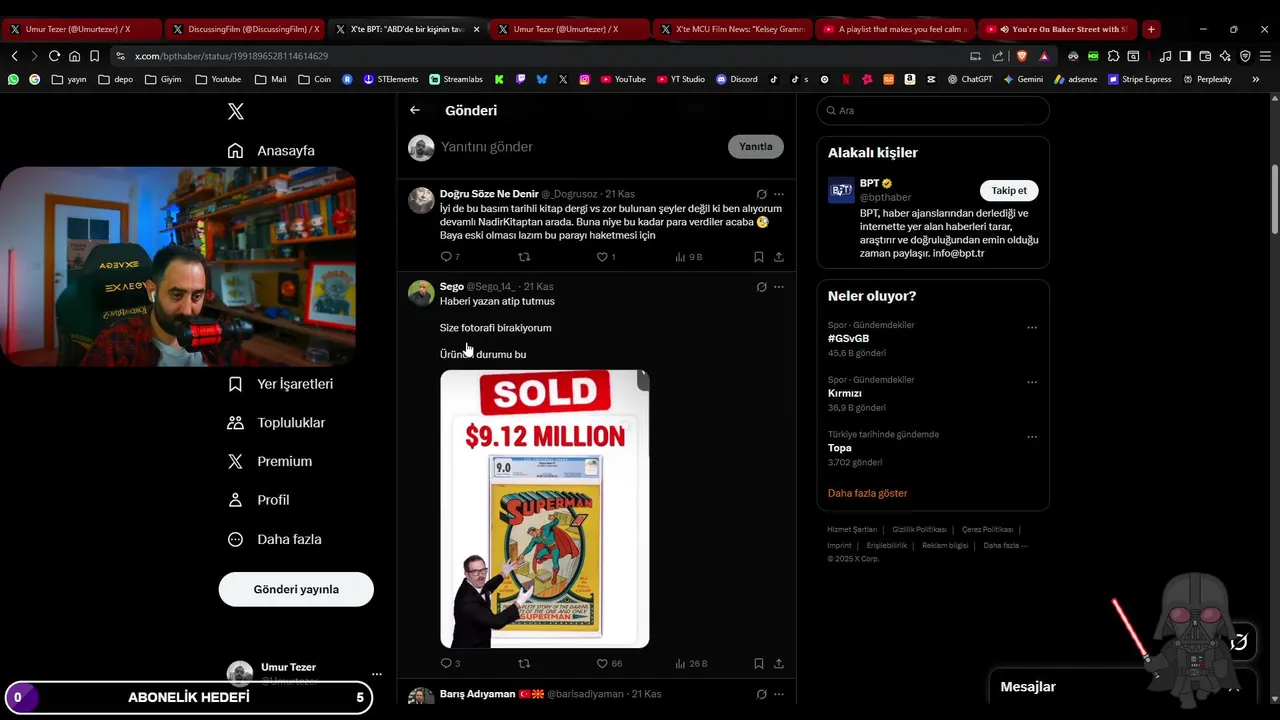Viewport: 1280px width, 720px height.
Task: Open the Perplexity bookmark
Action: coord(1207,79)
